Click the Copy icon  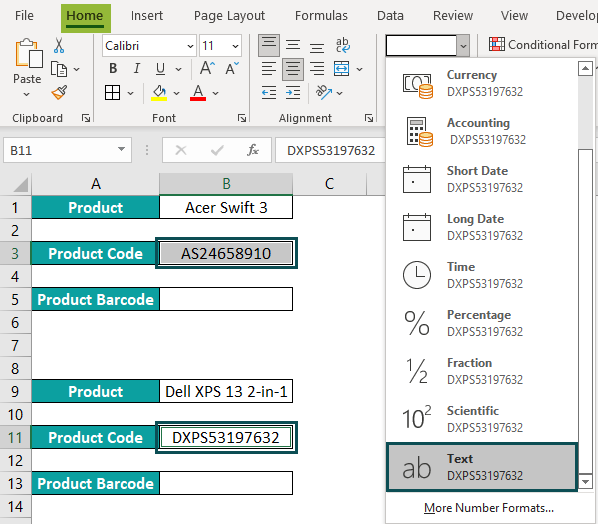coord(59,69)
